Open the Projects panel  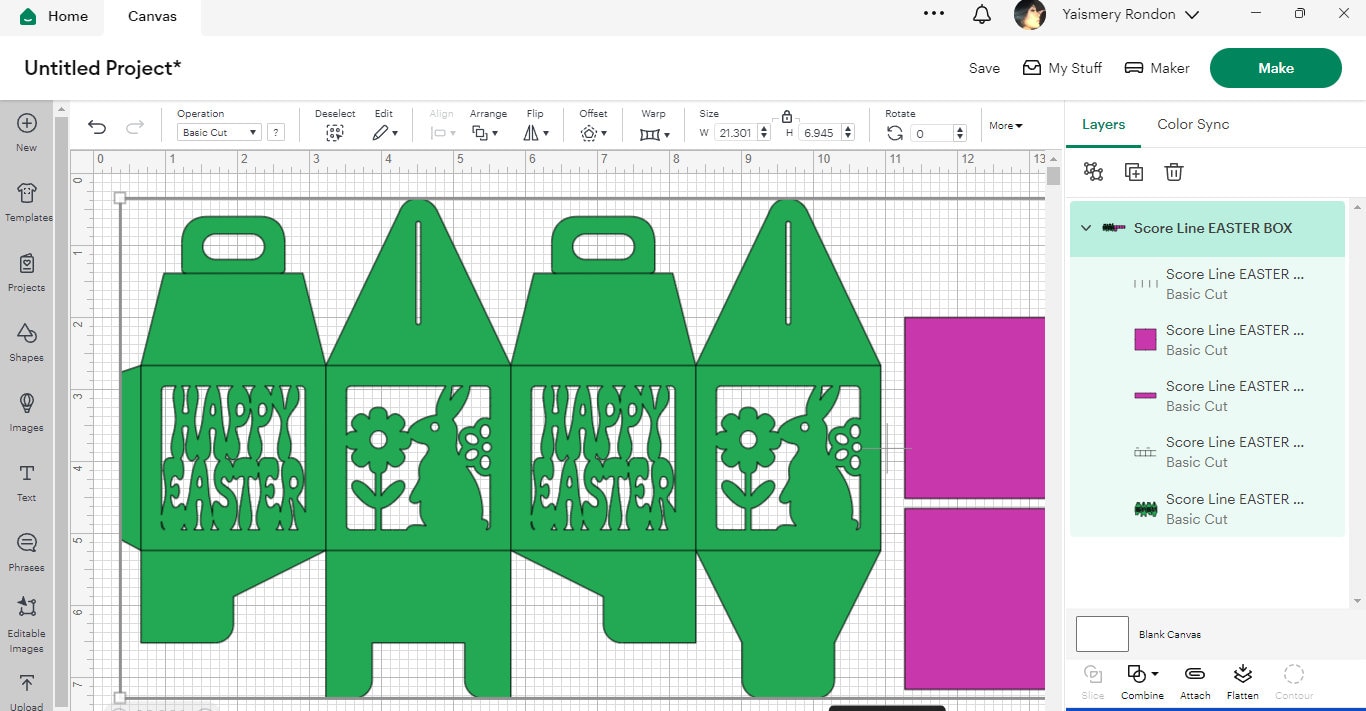tap(27, 270)
